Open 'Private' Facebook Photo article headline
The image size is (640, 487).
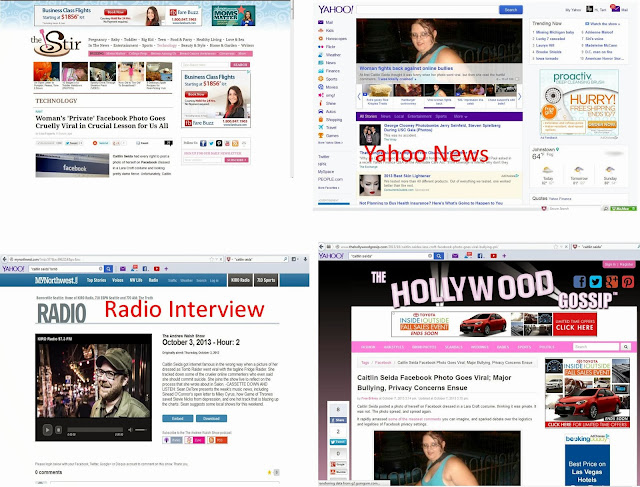[102, 122]
